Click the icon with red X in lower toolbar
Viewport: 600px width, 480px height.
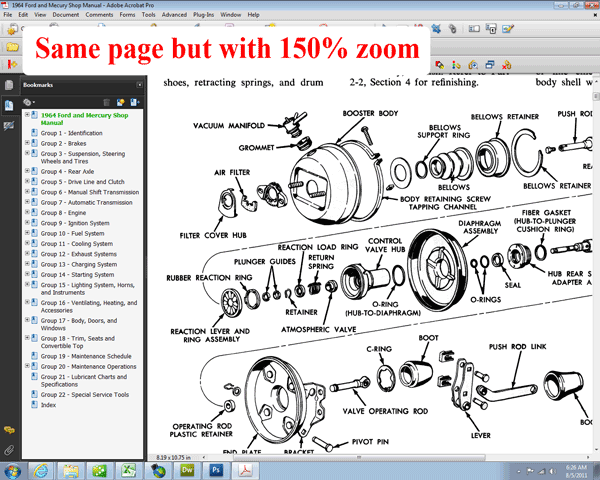pos(506,65)
